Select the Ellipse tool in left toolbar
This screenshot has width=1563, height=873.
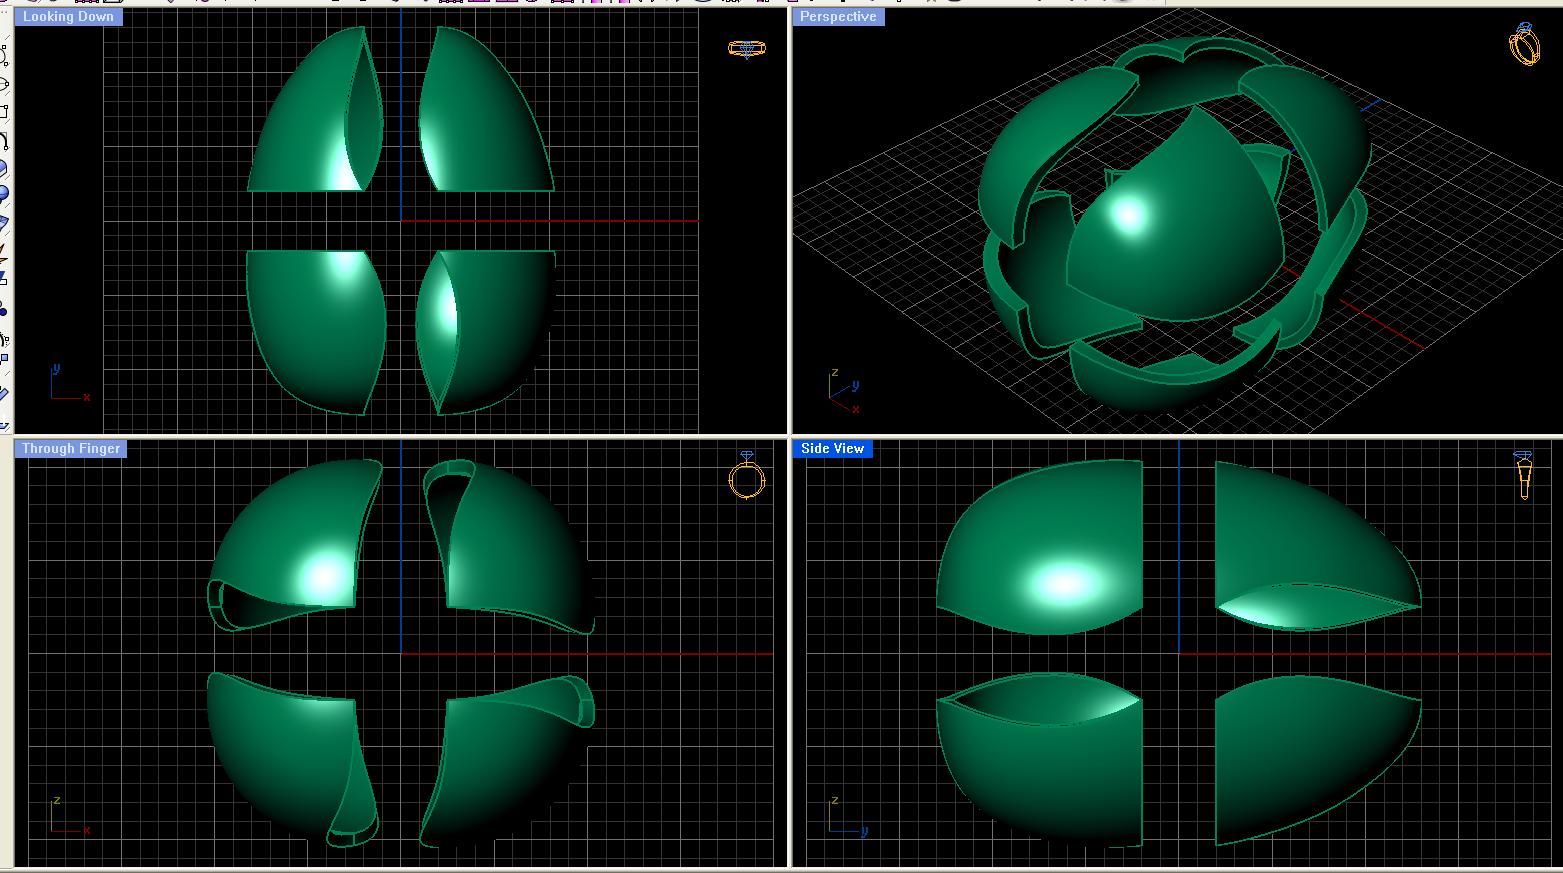coord(4,85)
